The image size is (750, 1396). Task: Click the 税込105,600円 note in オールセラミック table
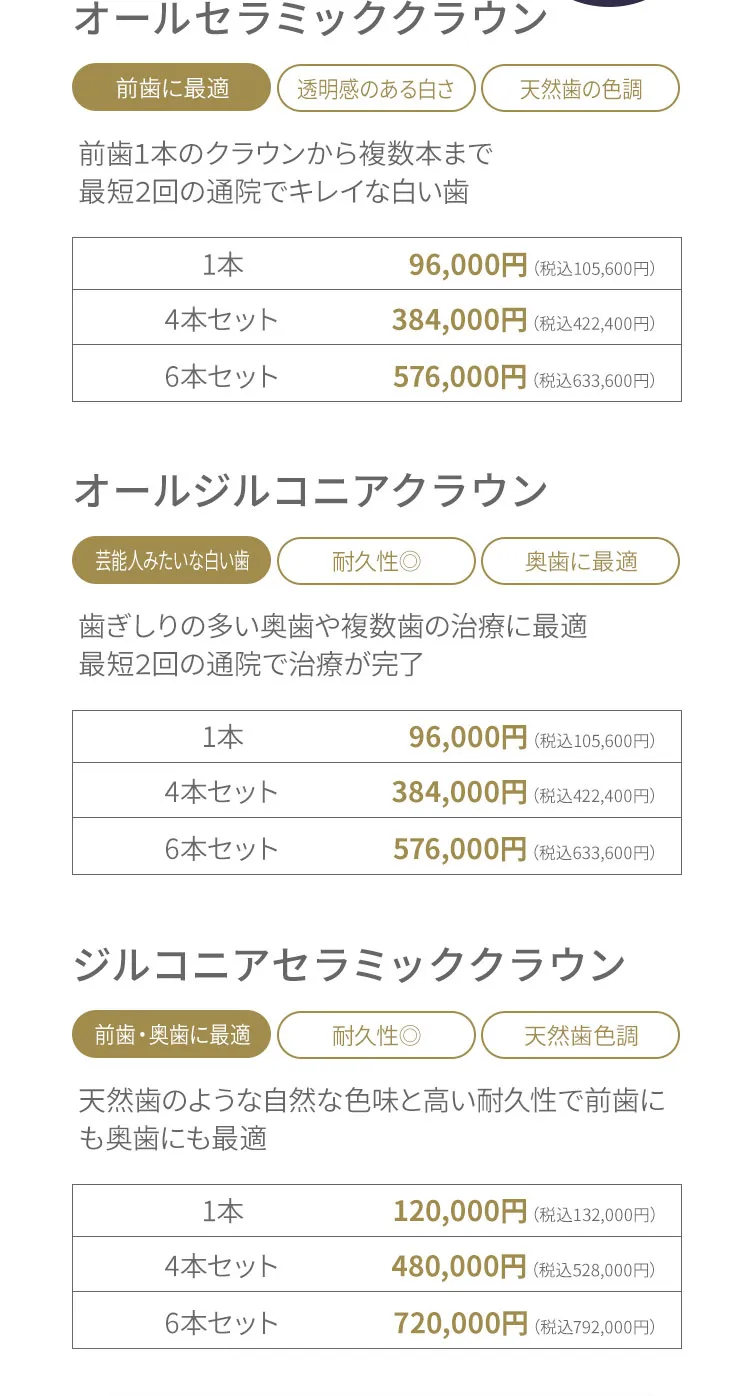(x=595, y=268)
